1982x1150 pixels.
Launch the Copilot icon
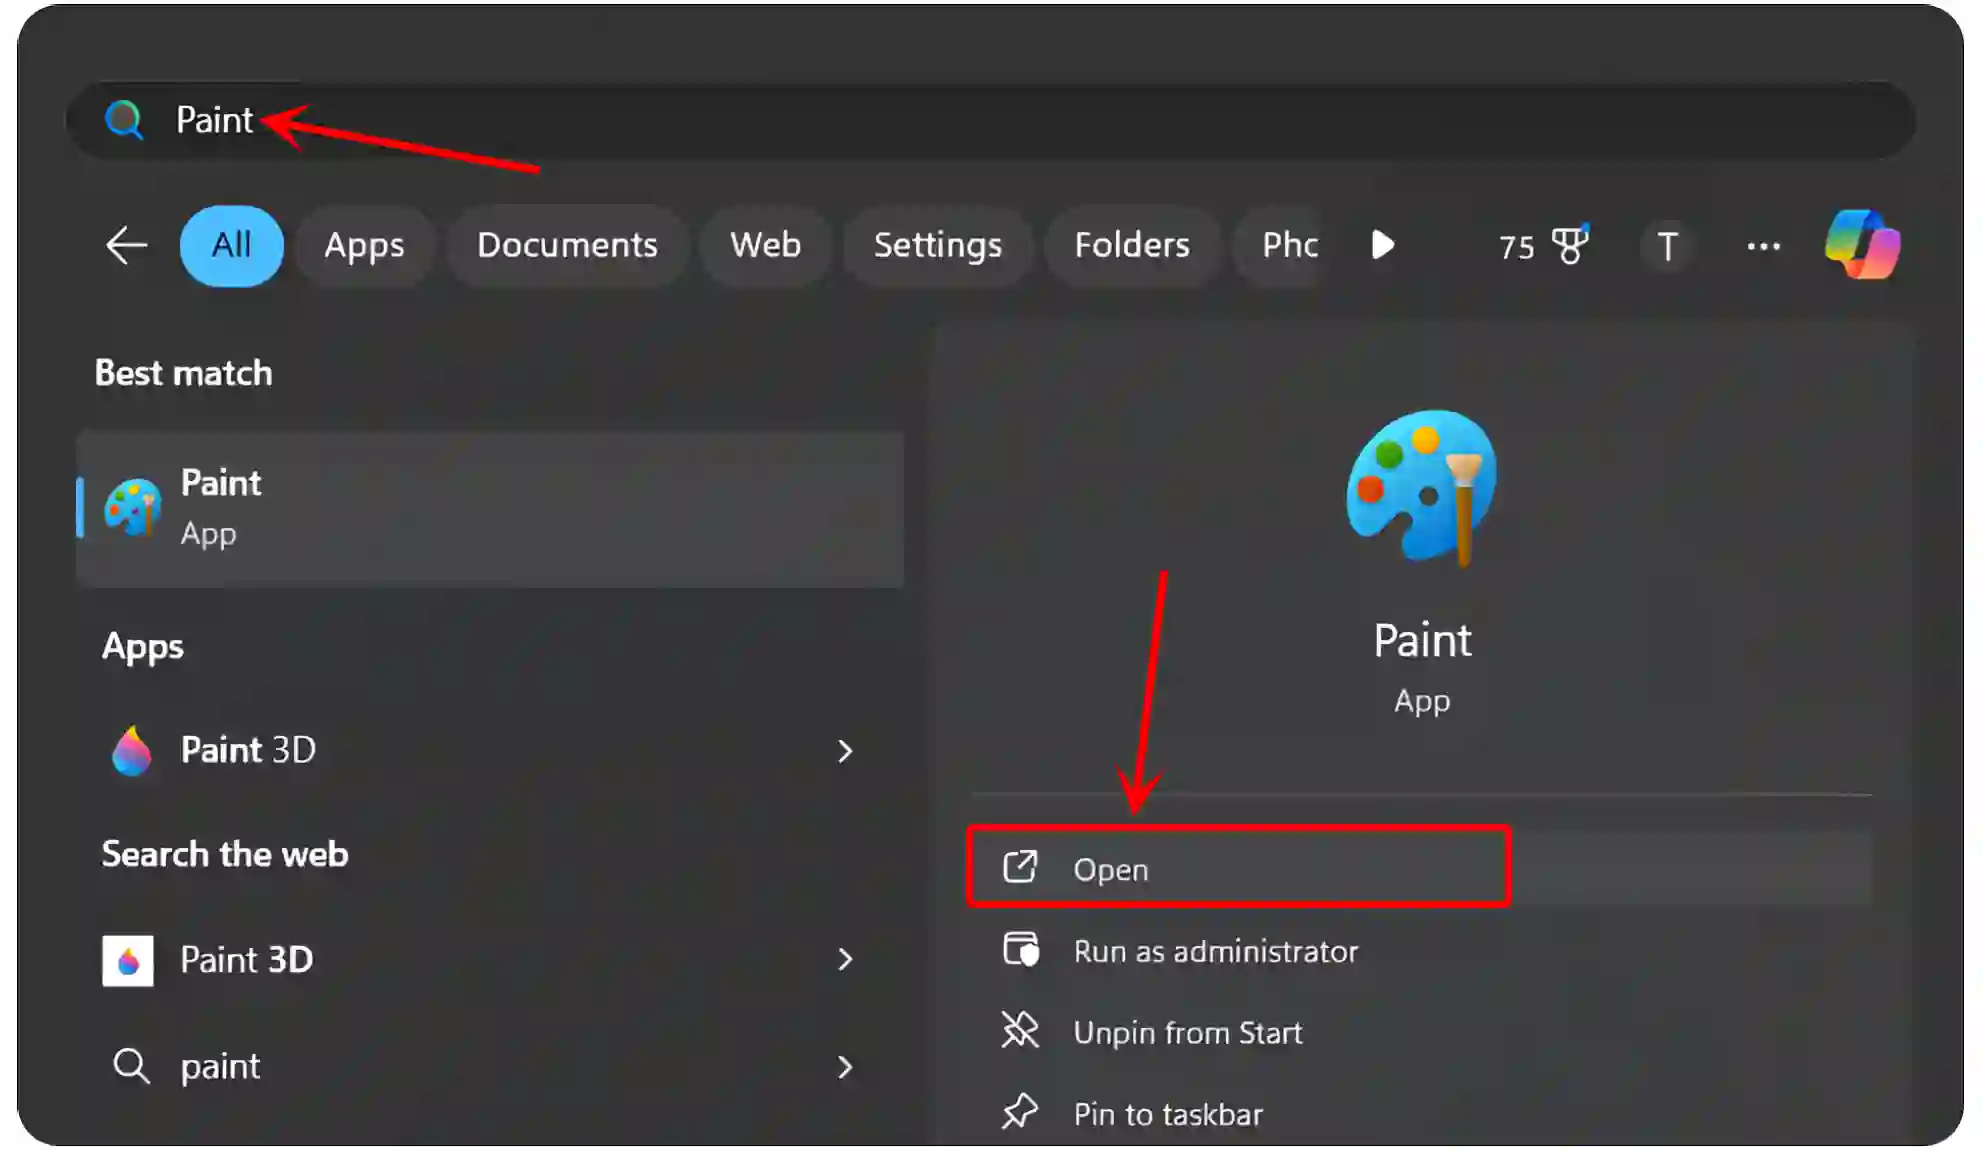1862,245
